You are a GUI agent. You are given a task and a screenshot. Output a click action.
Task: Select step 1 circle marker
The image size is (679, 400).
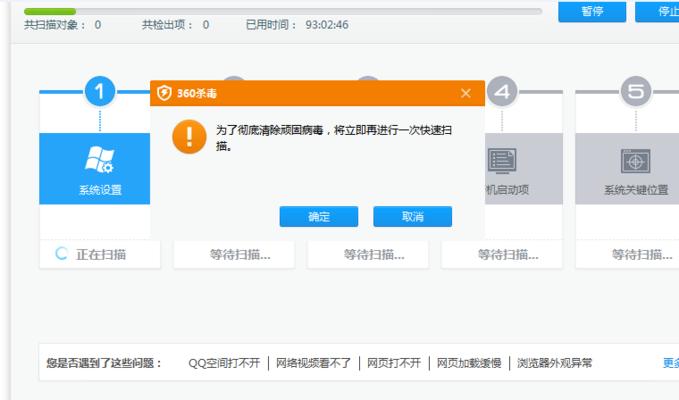100,91
